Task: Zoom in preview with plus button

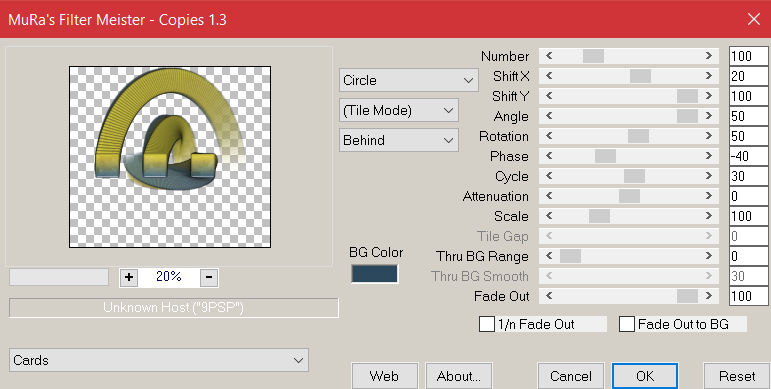Action: coord(129,277)
